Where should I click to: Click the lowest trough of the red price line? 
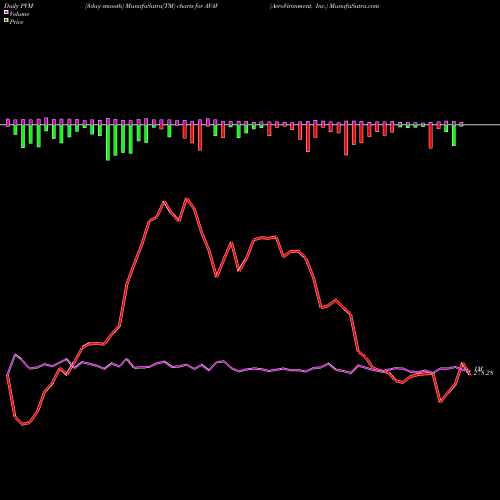pos(23,425)
